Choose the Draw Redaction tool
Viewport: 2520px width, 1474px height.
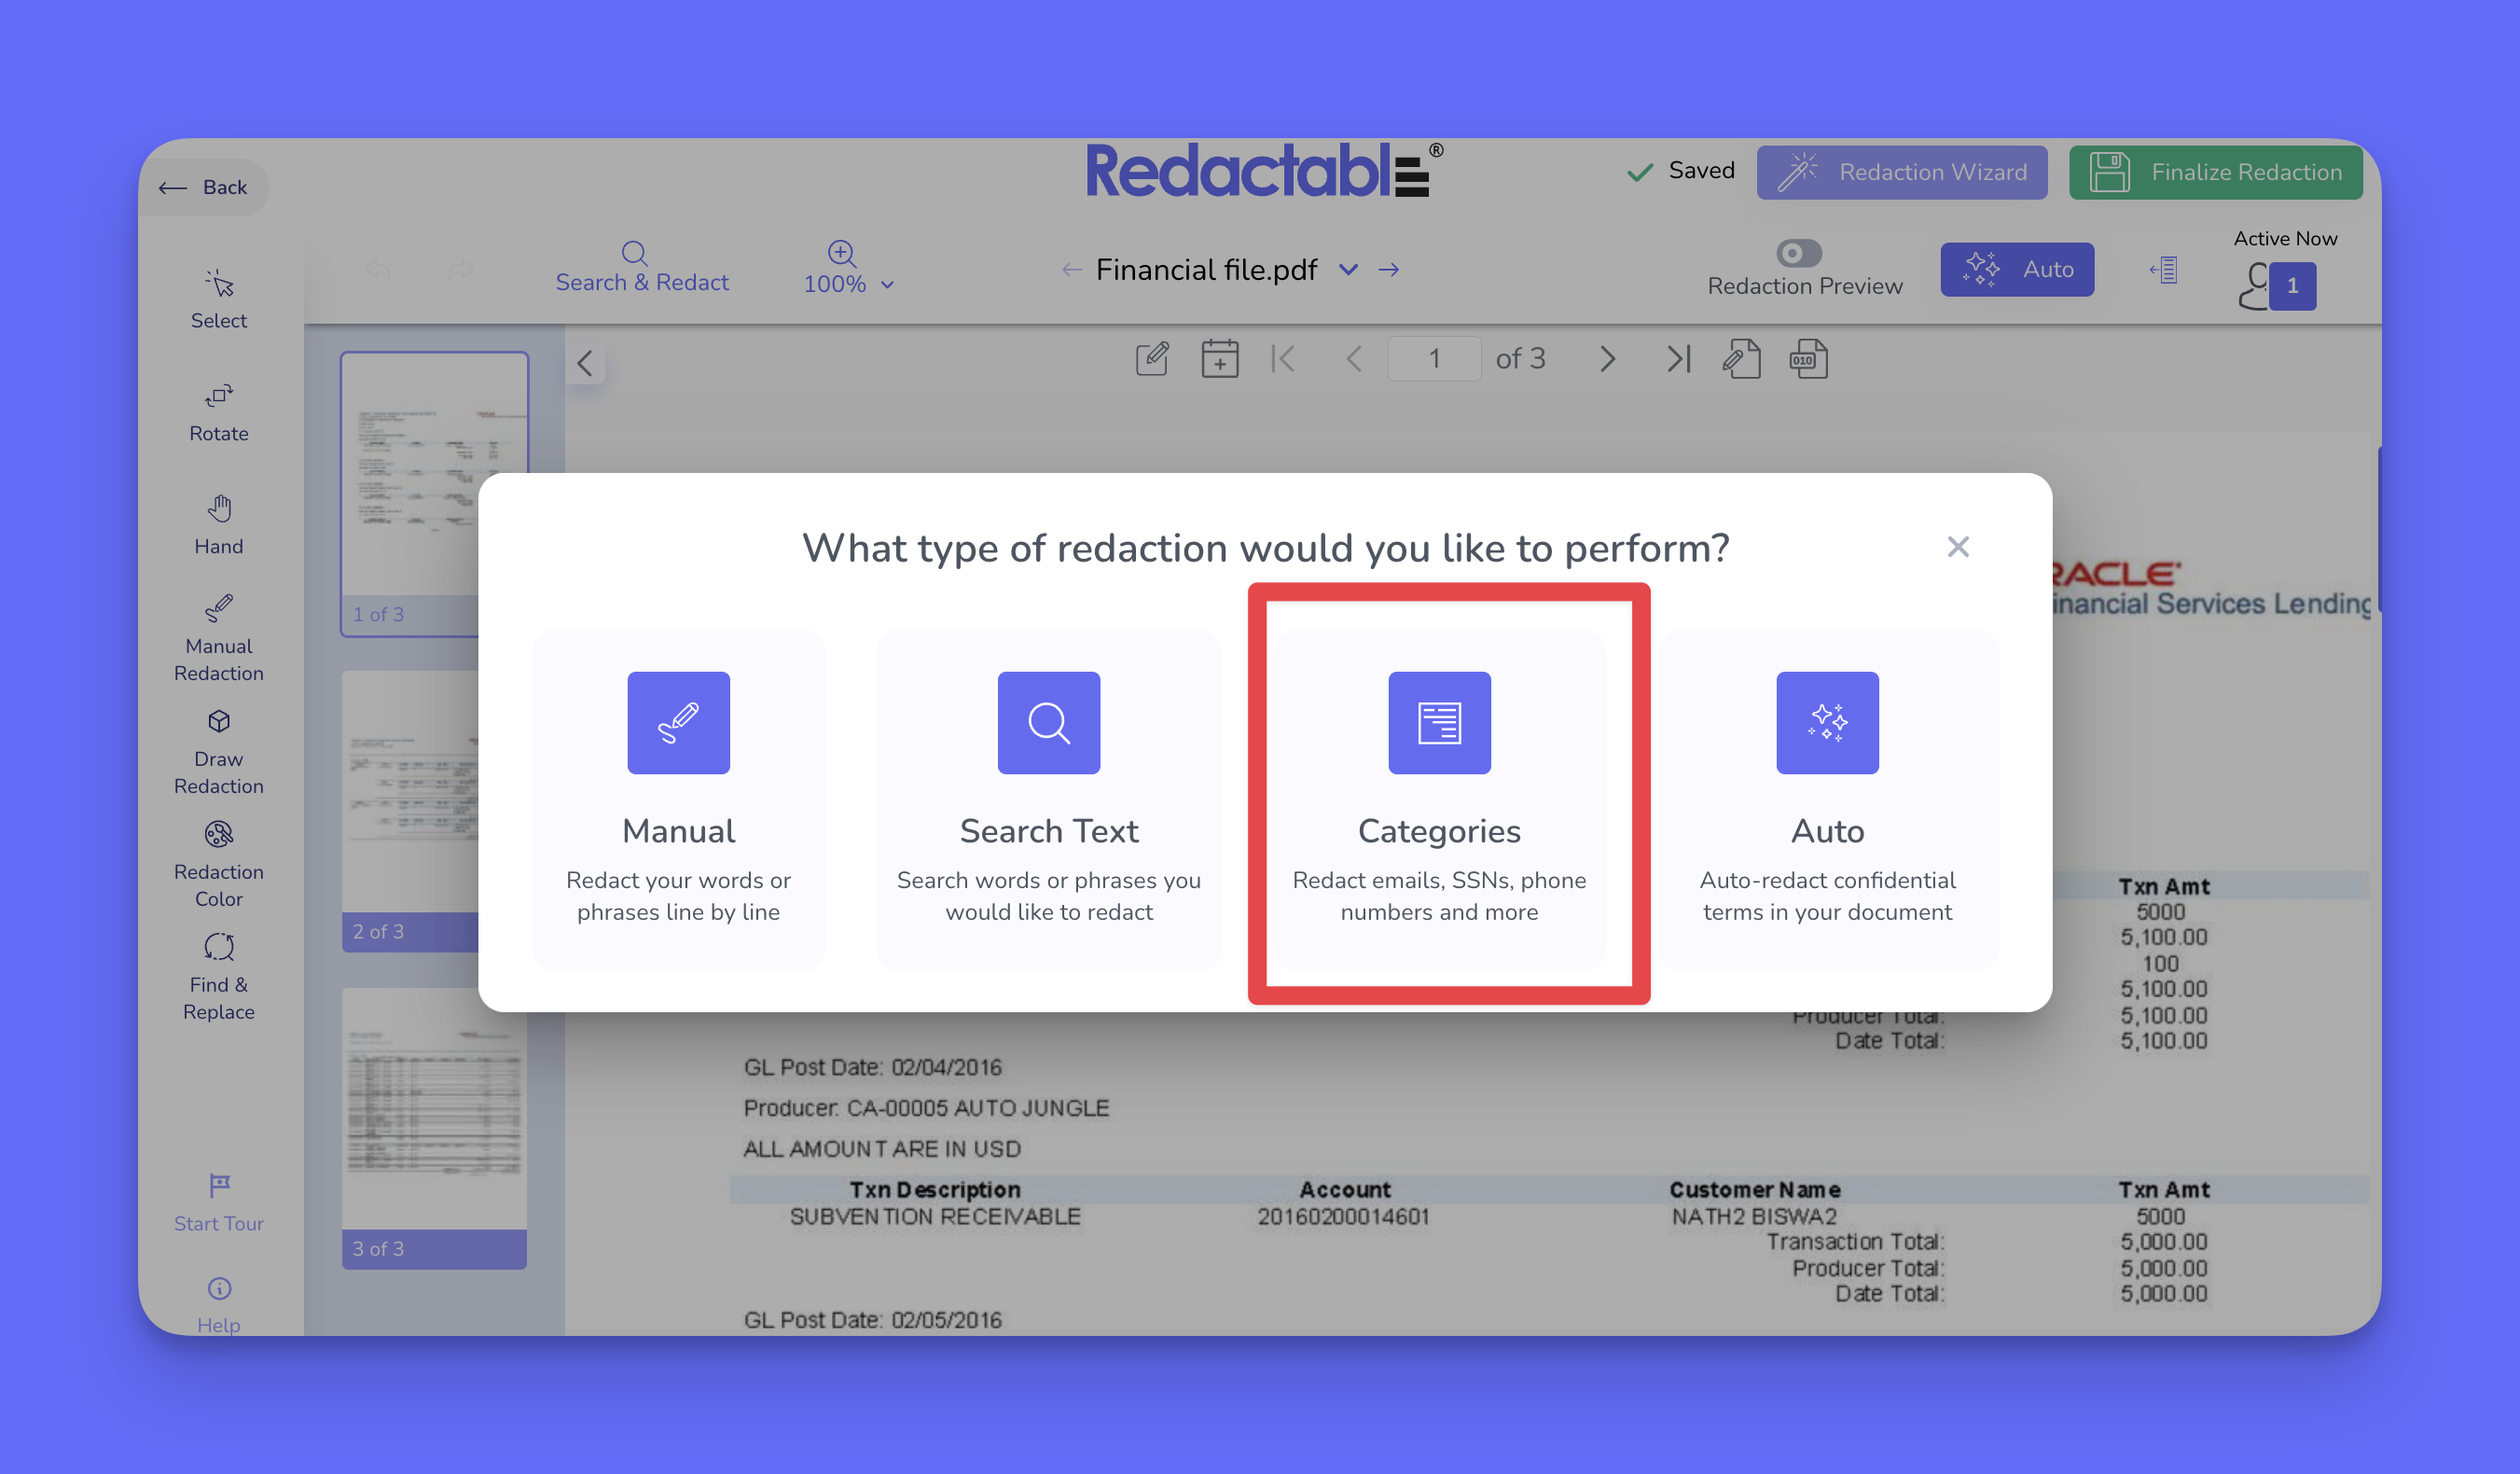[218, 750]
